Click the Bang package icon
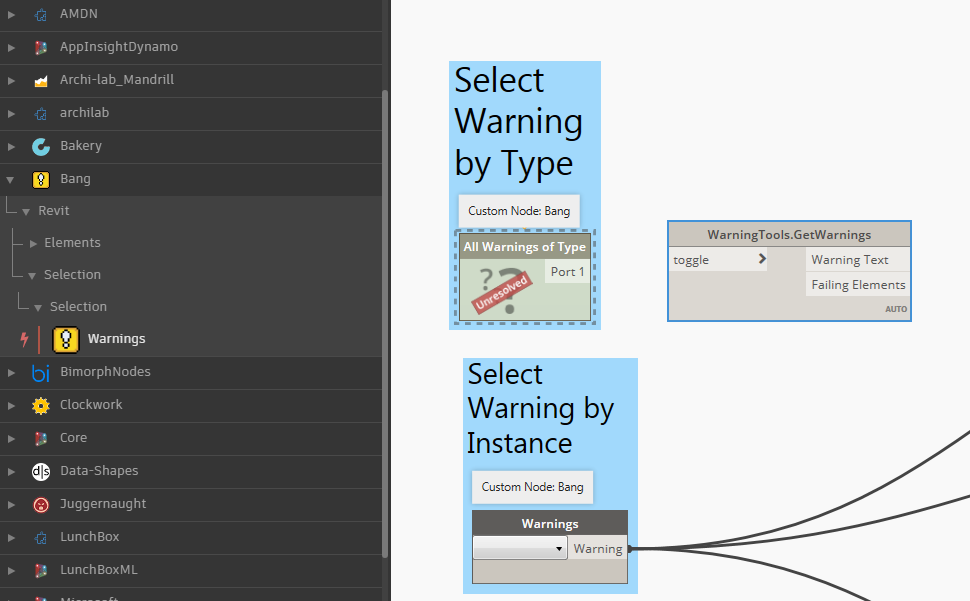This screenshot has height=601, width=970. 41,179
